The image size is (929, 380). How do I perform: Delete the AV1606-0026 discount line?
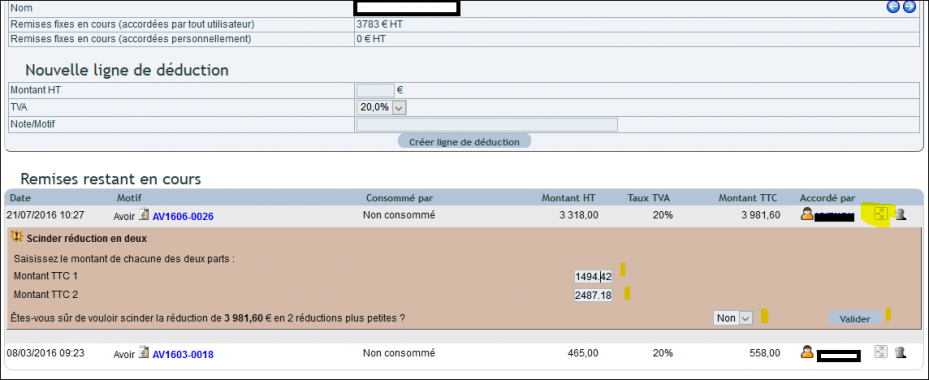coord(901,215)
